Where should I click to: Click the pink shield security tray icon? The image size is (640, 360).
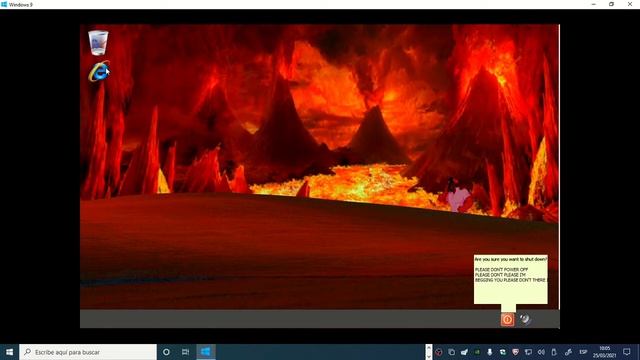pyautogui.click(x=516, y=352)
